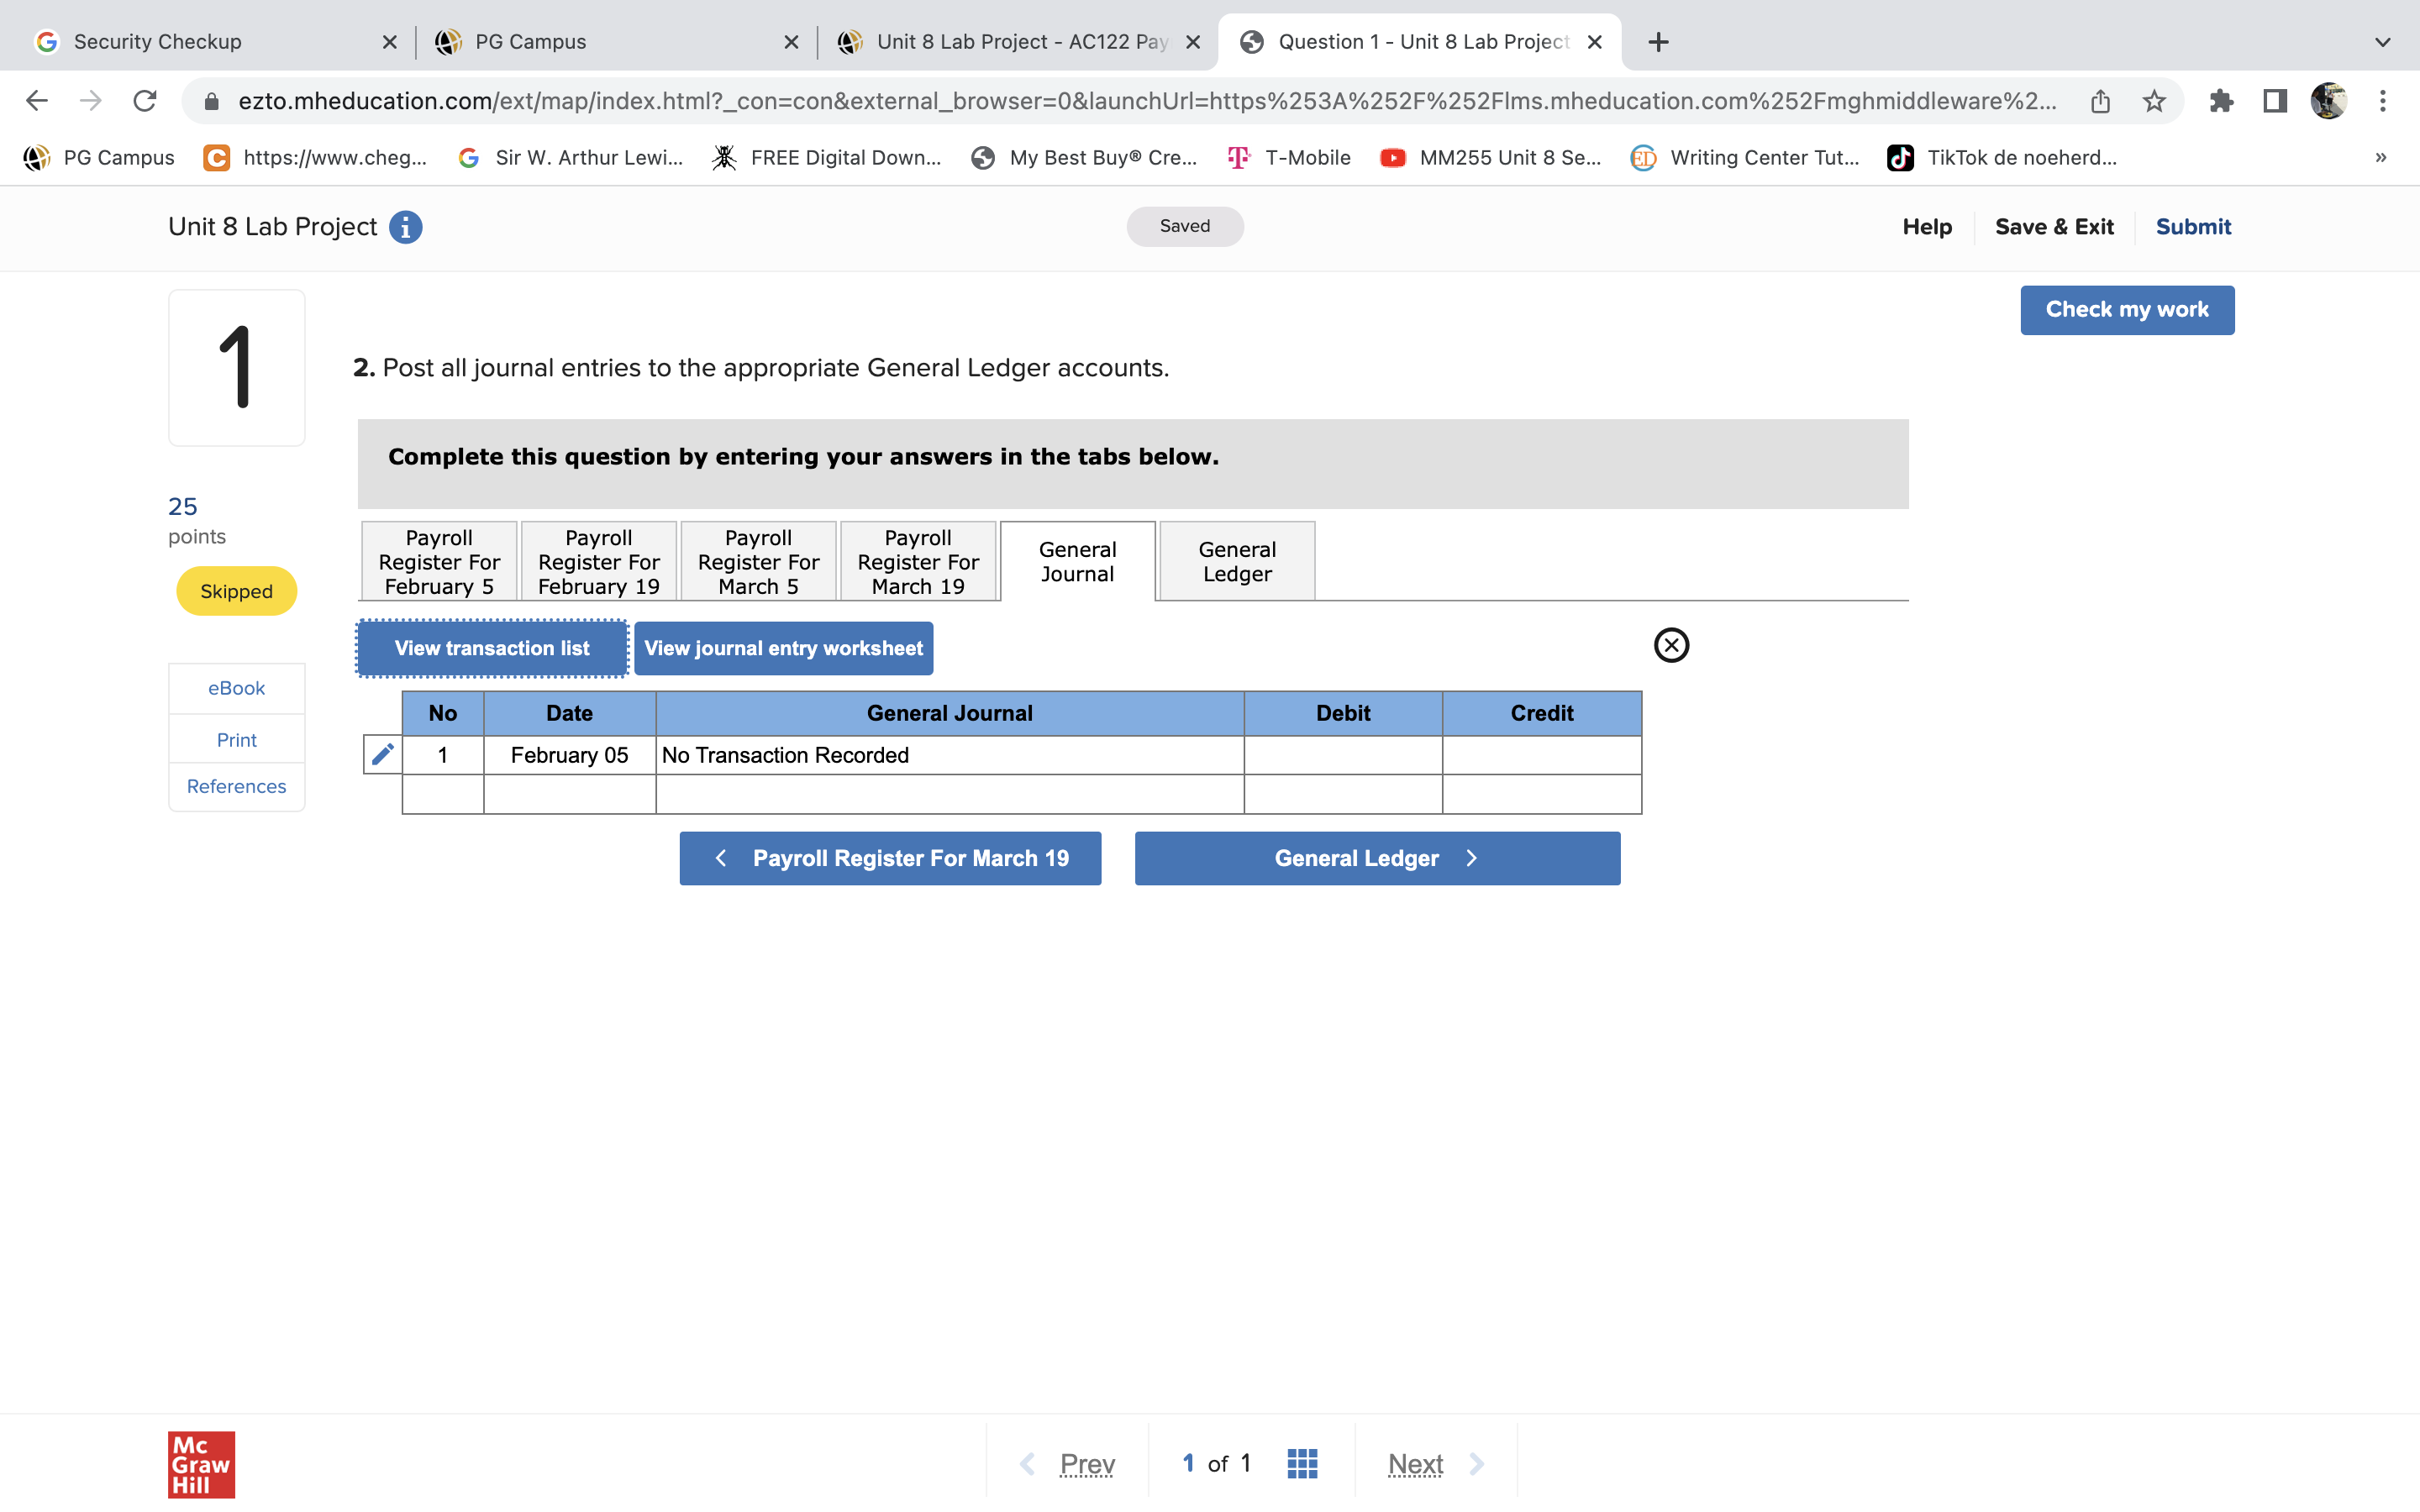This screenshot has width=2420, height=1512.
Task: Go to Payroll Register For March 19
Action: coord(890,858)
